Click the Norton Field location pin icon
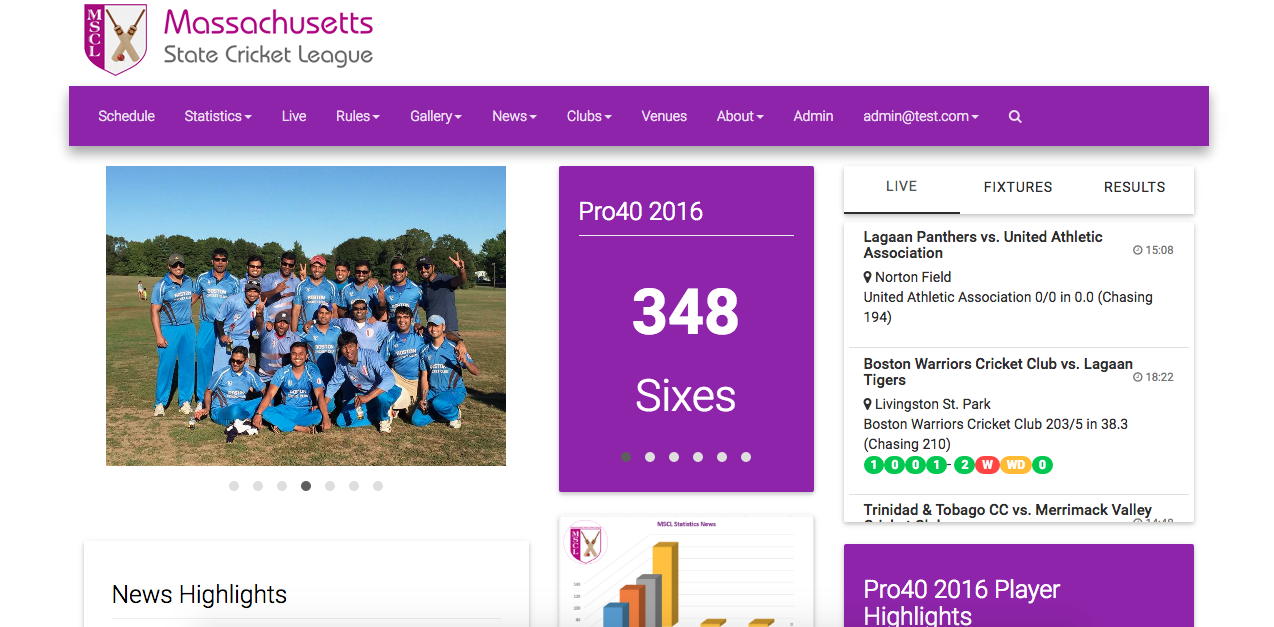This screenshot has height=627, width=1274. pos(868,277)
